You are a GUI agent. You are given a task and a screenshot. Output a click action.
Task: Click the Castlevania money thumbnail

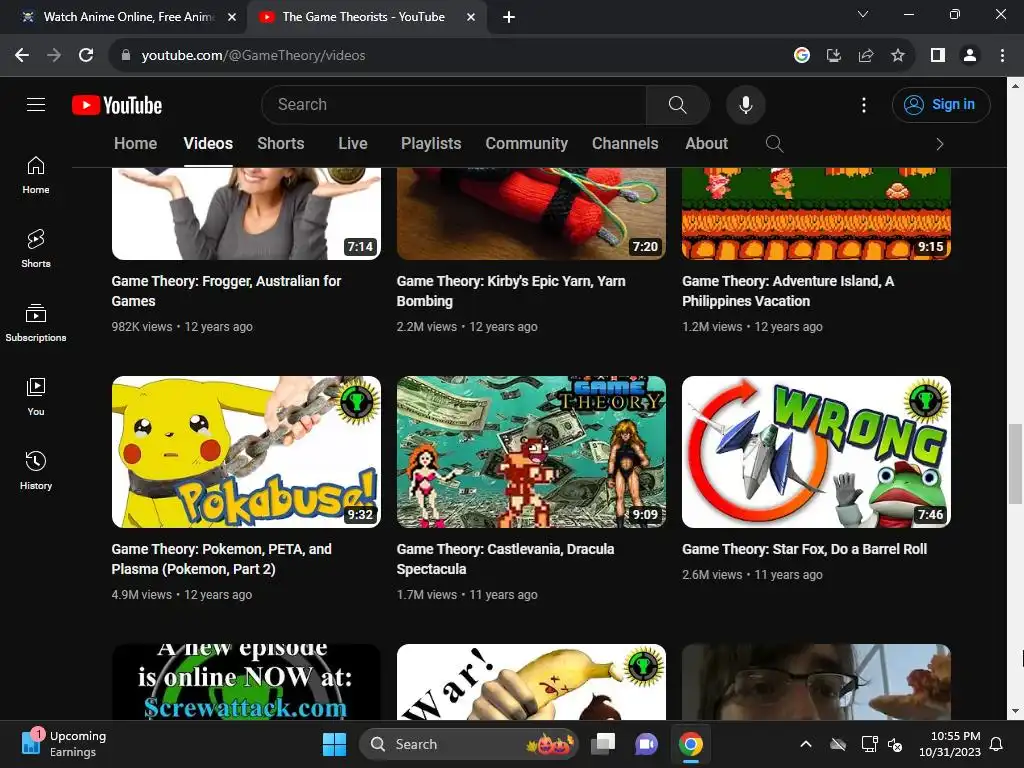pyautogui.click(x=531, y=452)
